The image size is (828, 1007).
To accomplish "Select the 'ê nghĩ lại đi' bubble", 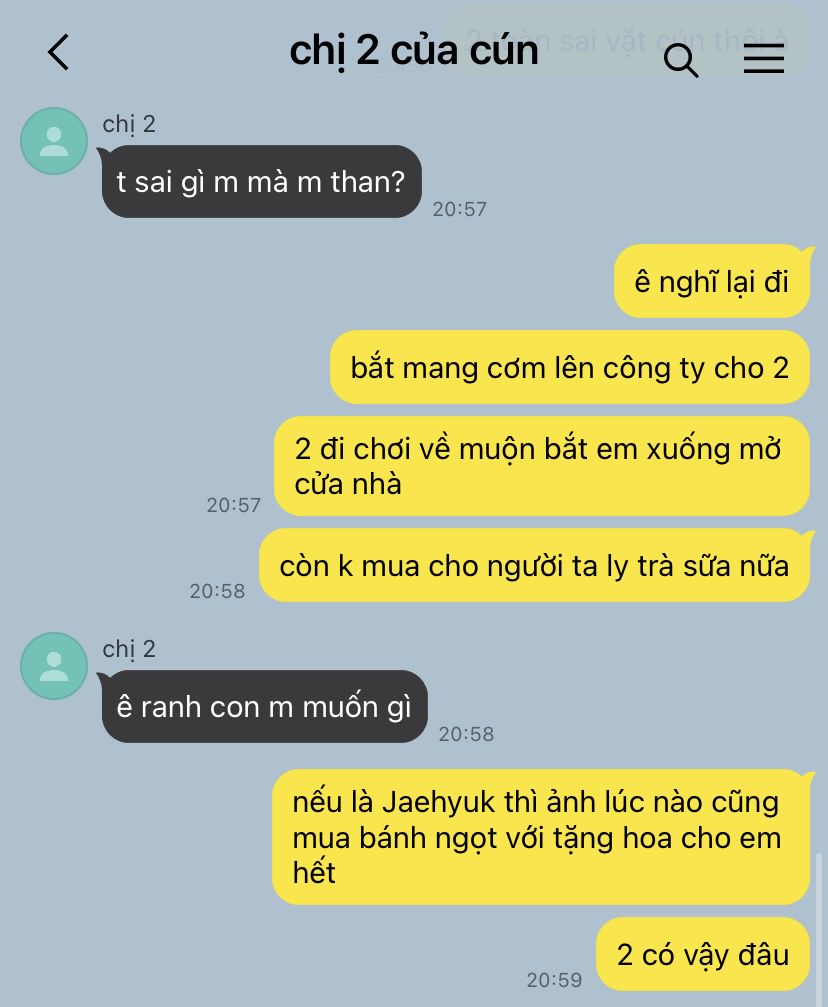I will tap(712, 281).
